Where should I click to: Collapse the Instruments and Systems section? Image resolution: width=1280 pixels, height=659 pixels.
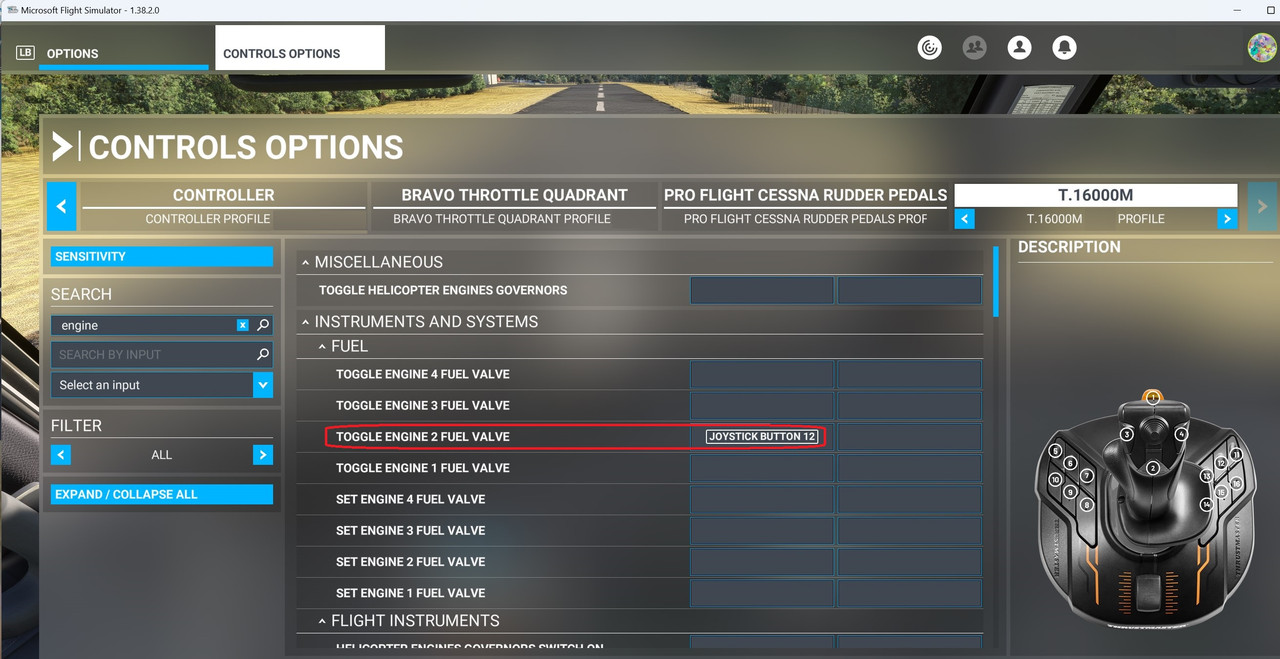[305, 322]
